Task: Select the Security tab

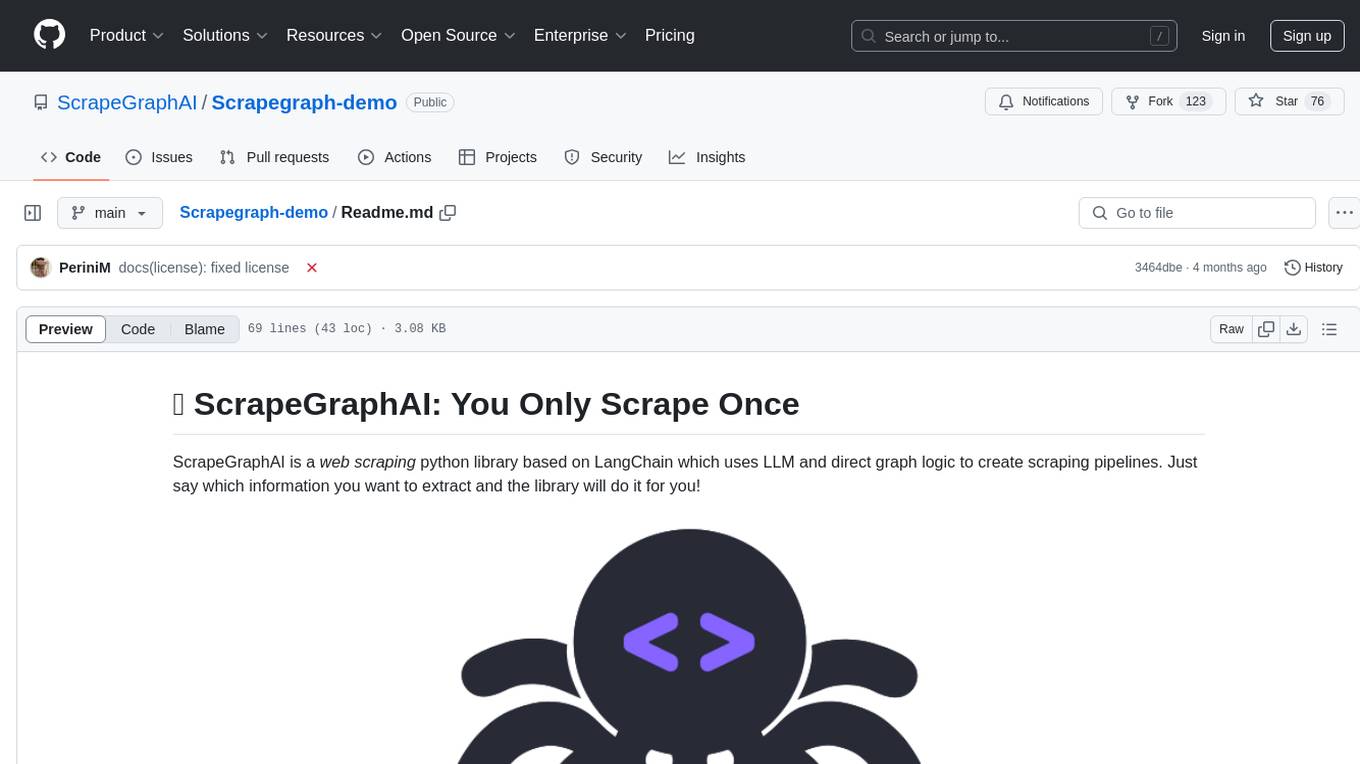Action: coord(603,157)
